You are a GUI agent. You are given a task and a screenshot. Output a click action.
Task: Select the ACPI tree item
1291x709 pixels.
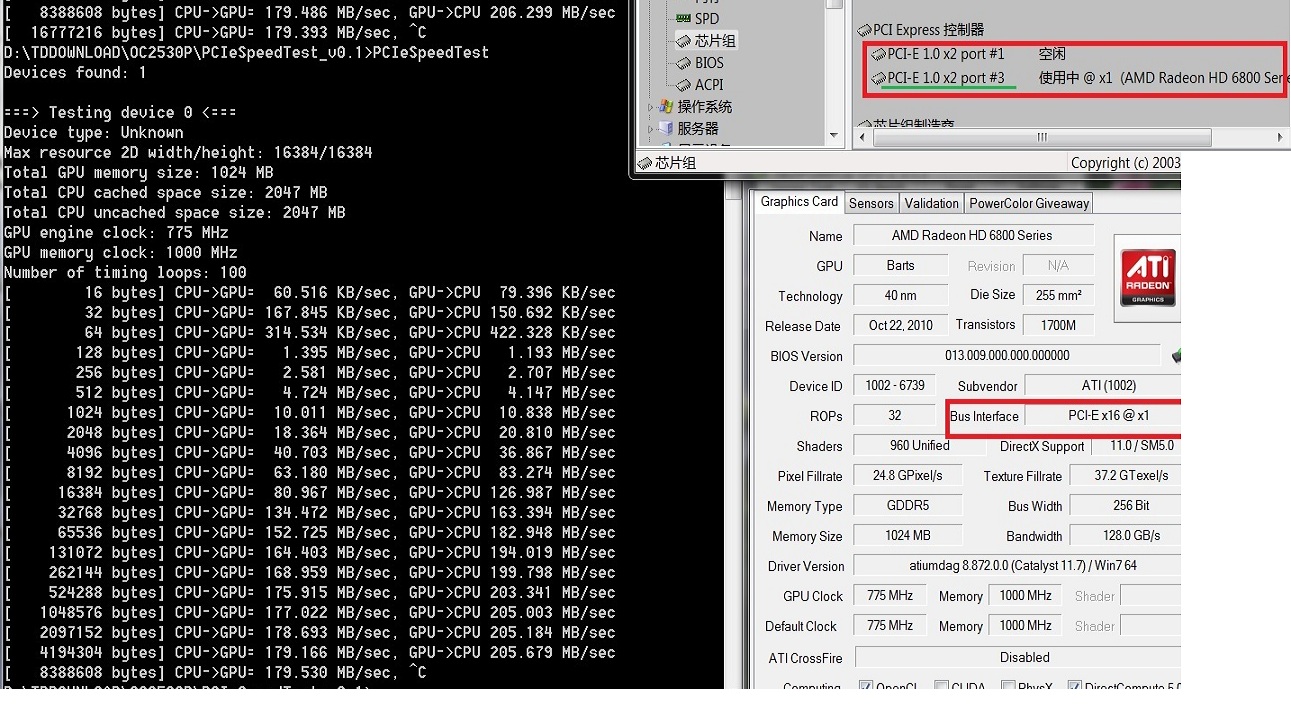point(709,84)
